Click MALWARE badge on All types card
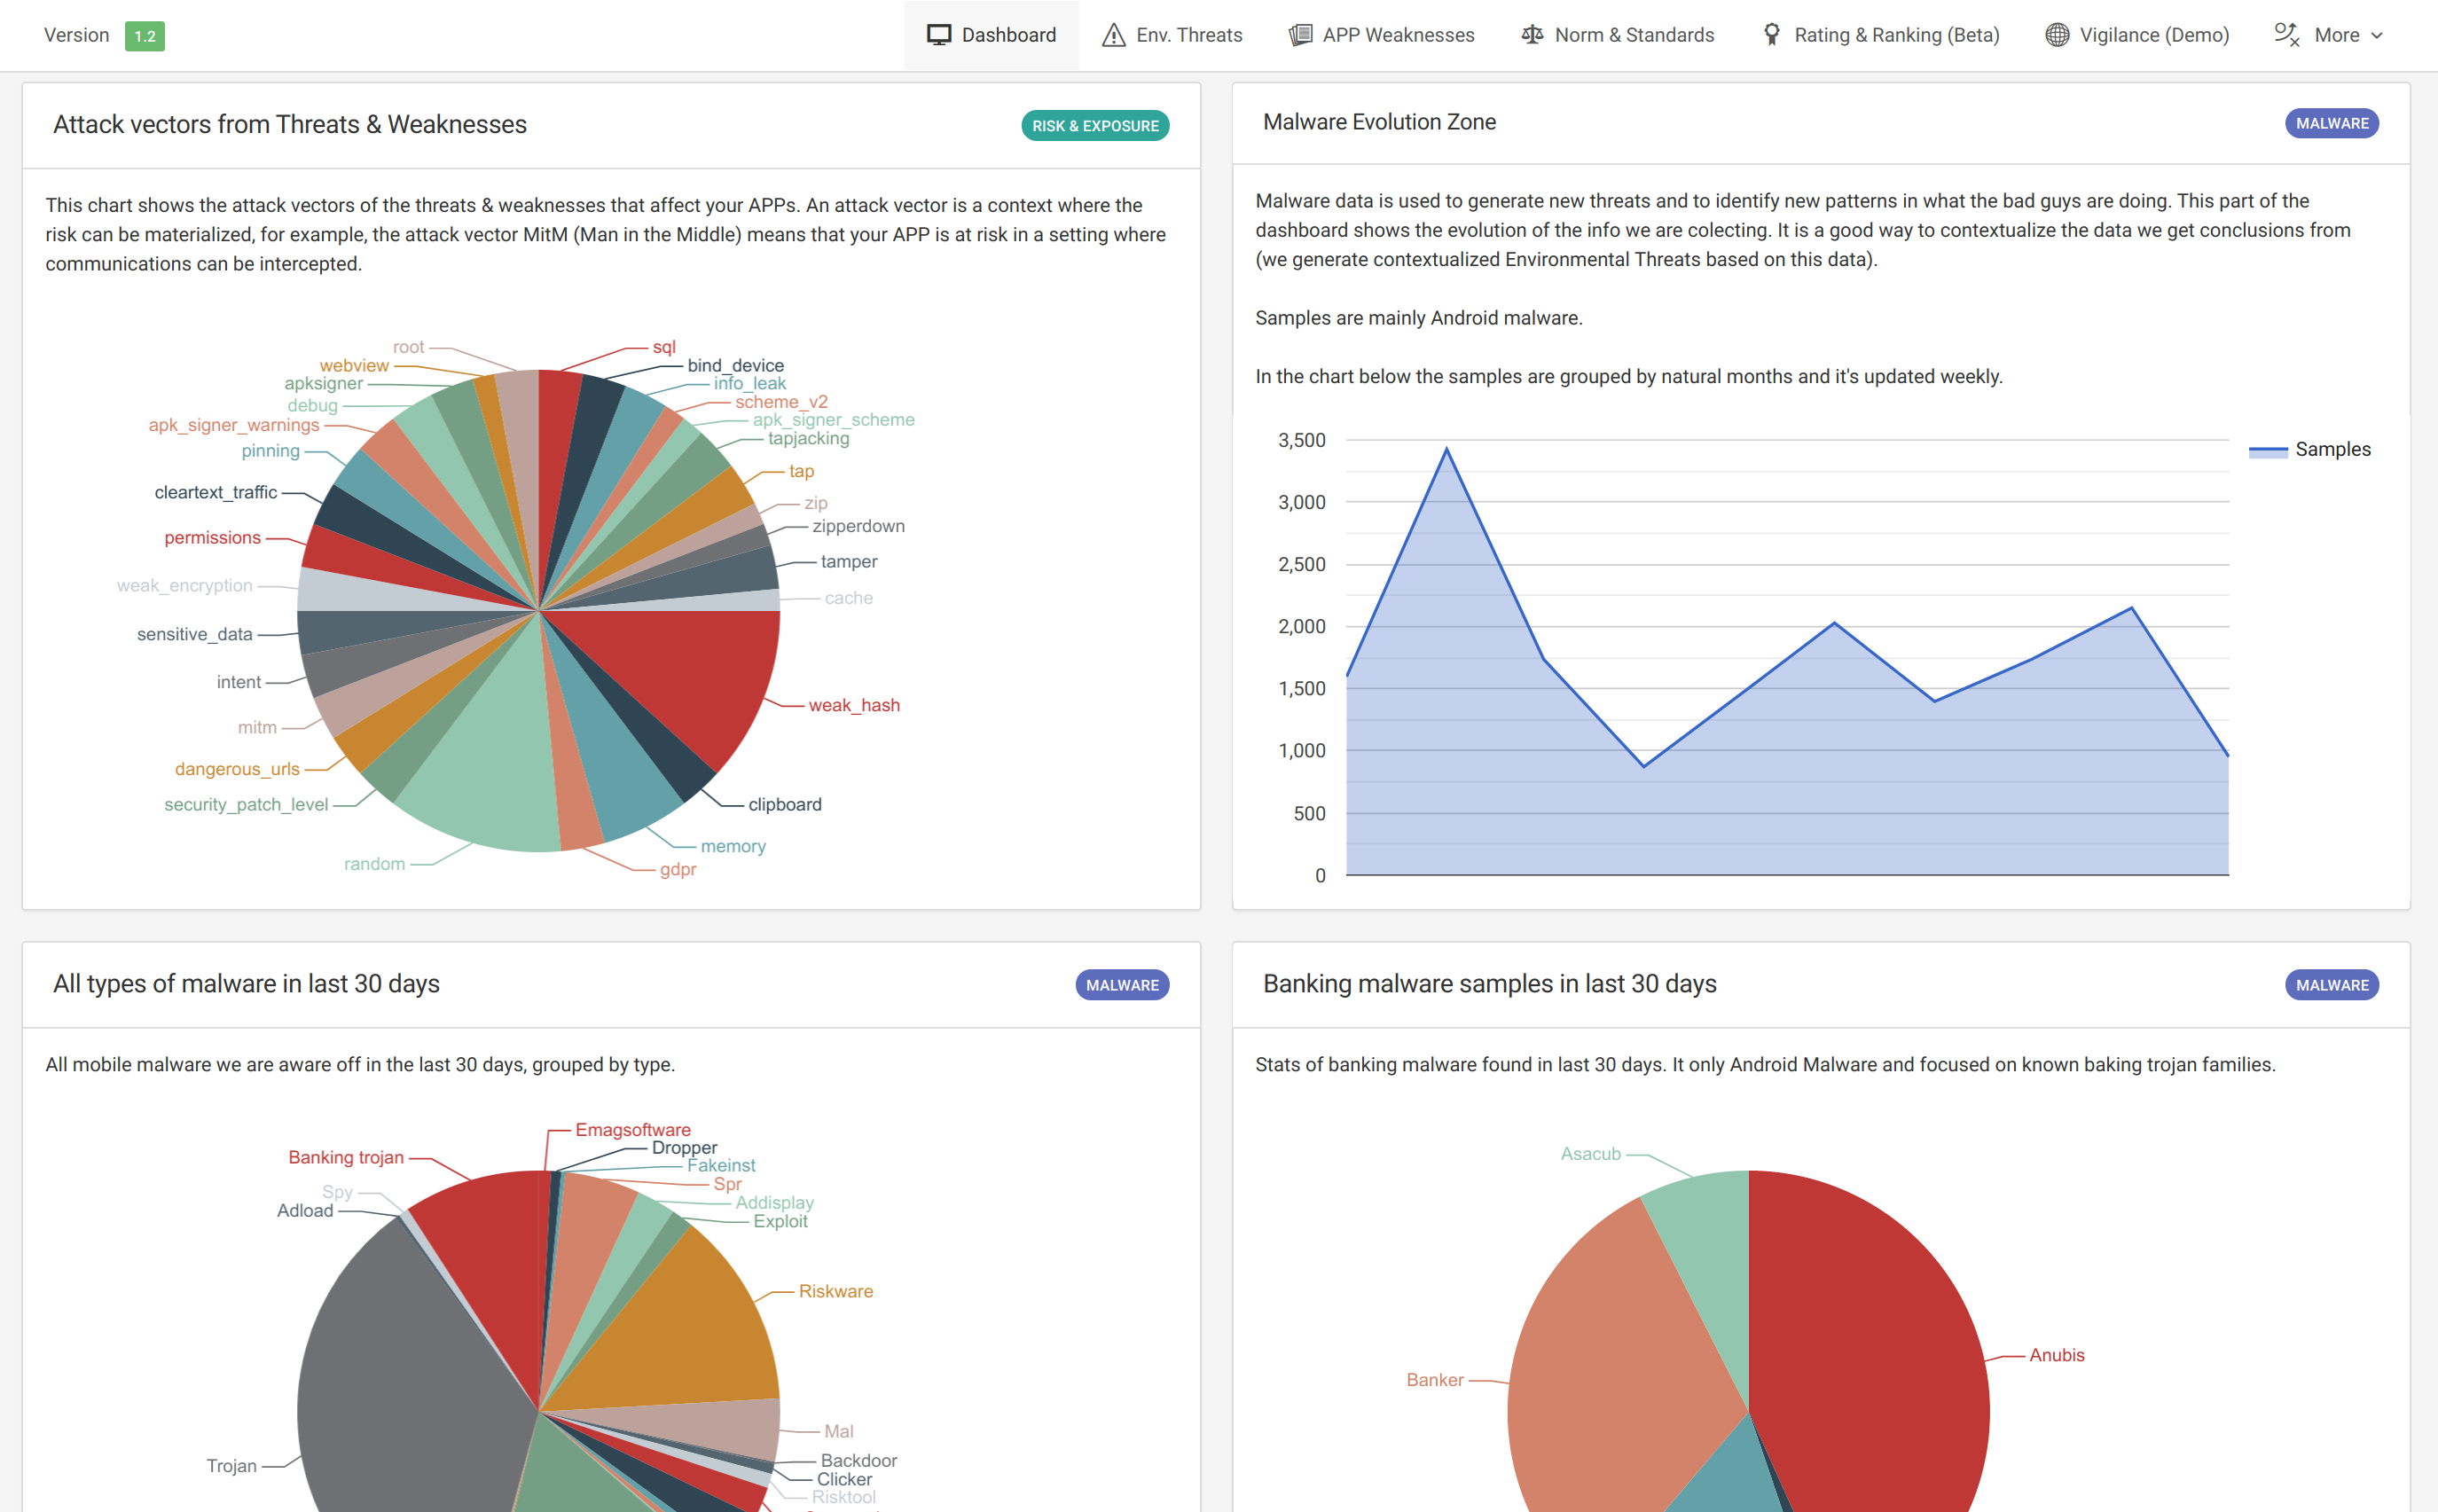Screen dimensions: 2438x1512 [x=1121, y=985]
